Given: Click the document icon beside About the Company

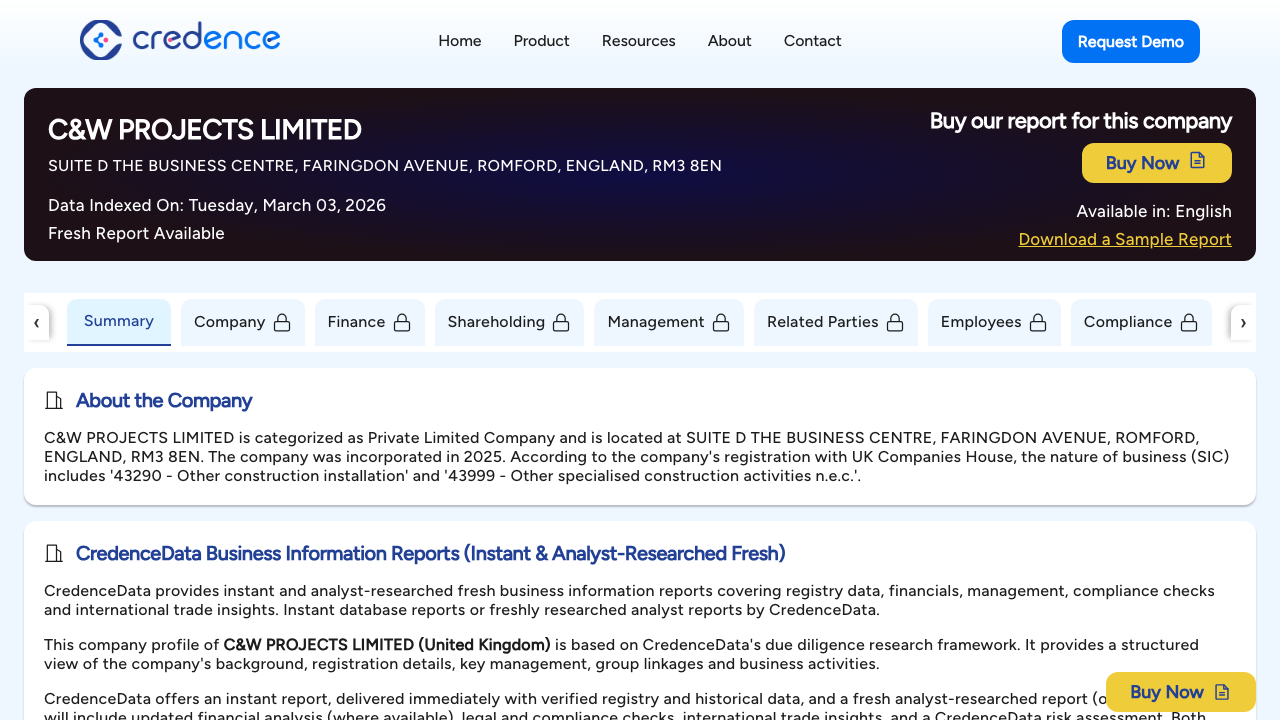Looking at the screenshot, I should (x=53, y=400).
